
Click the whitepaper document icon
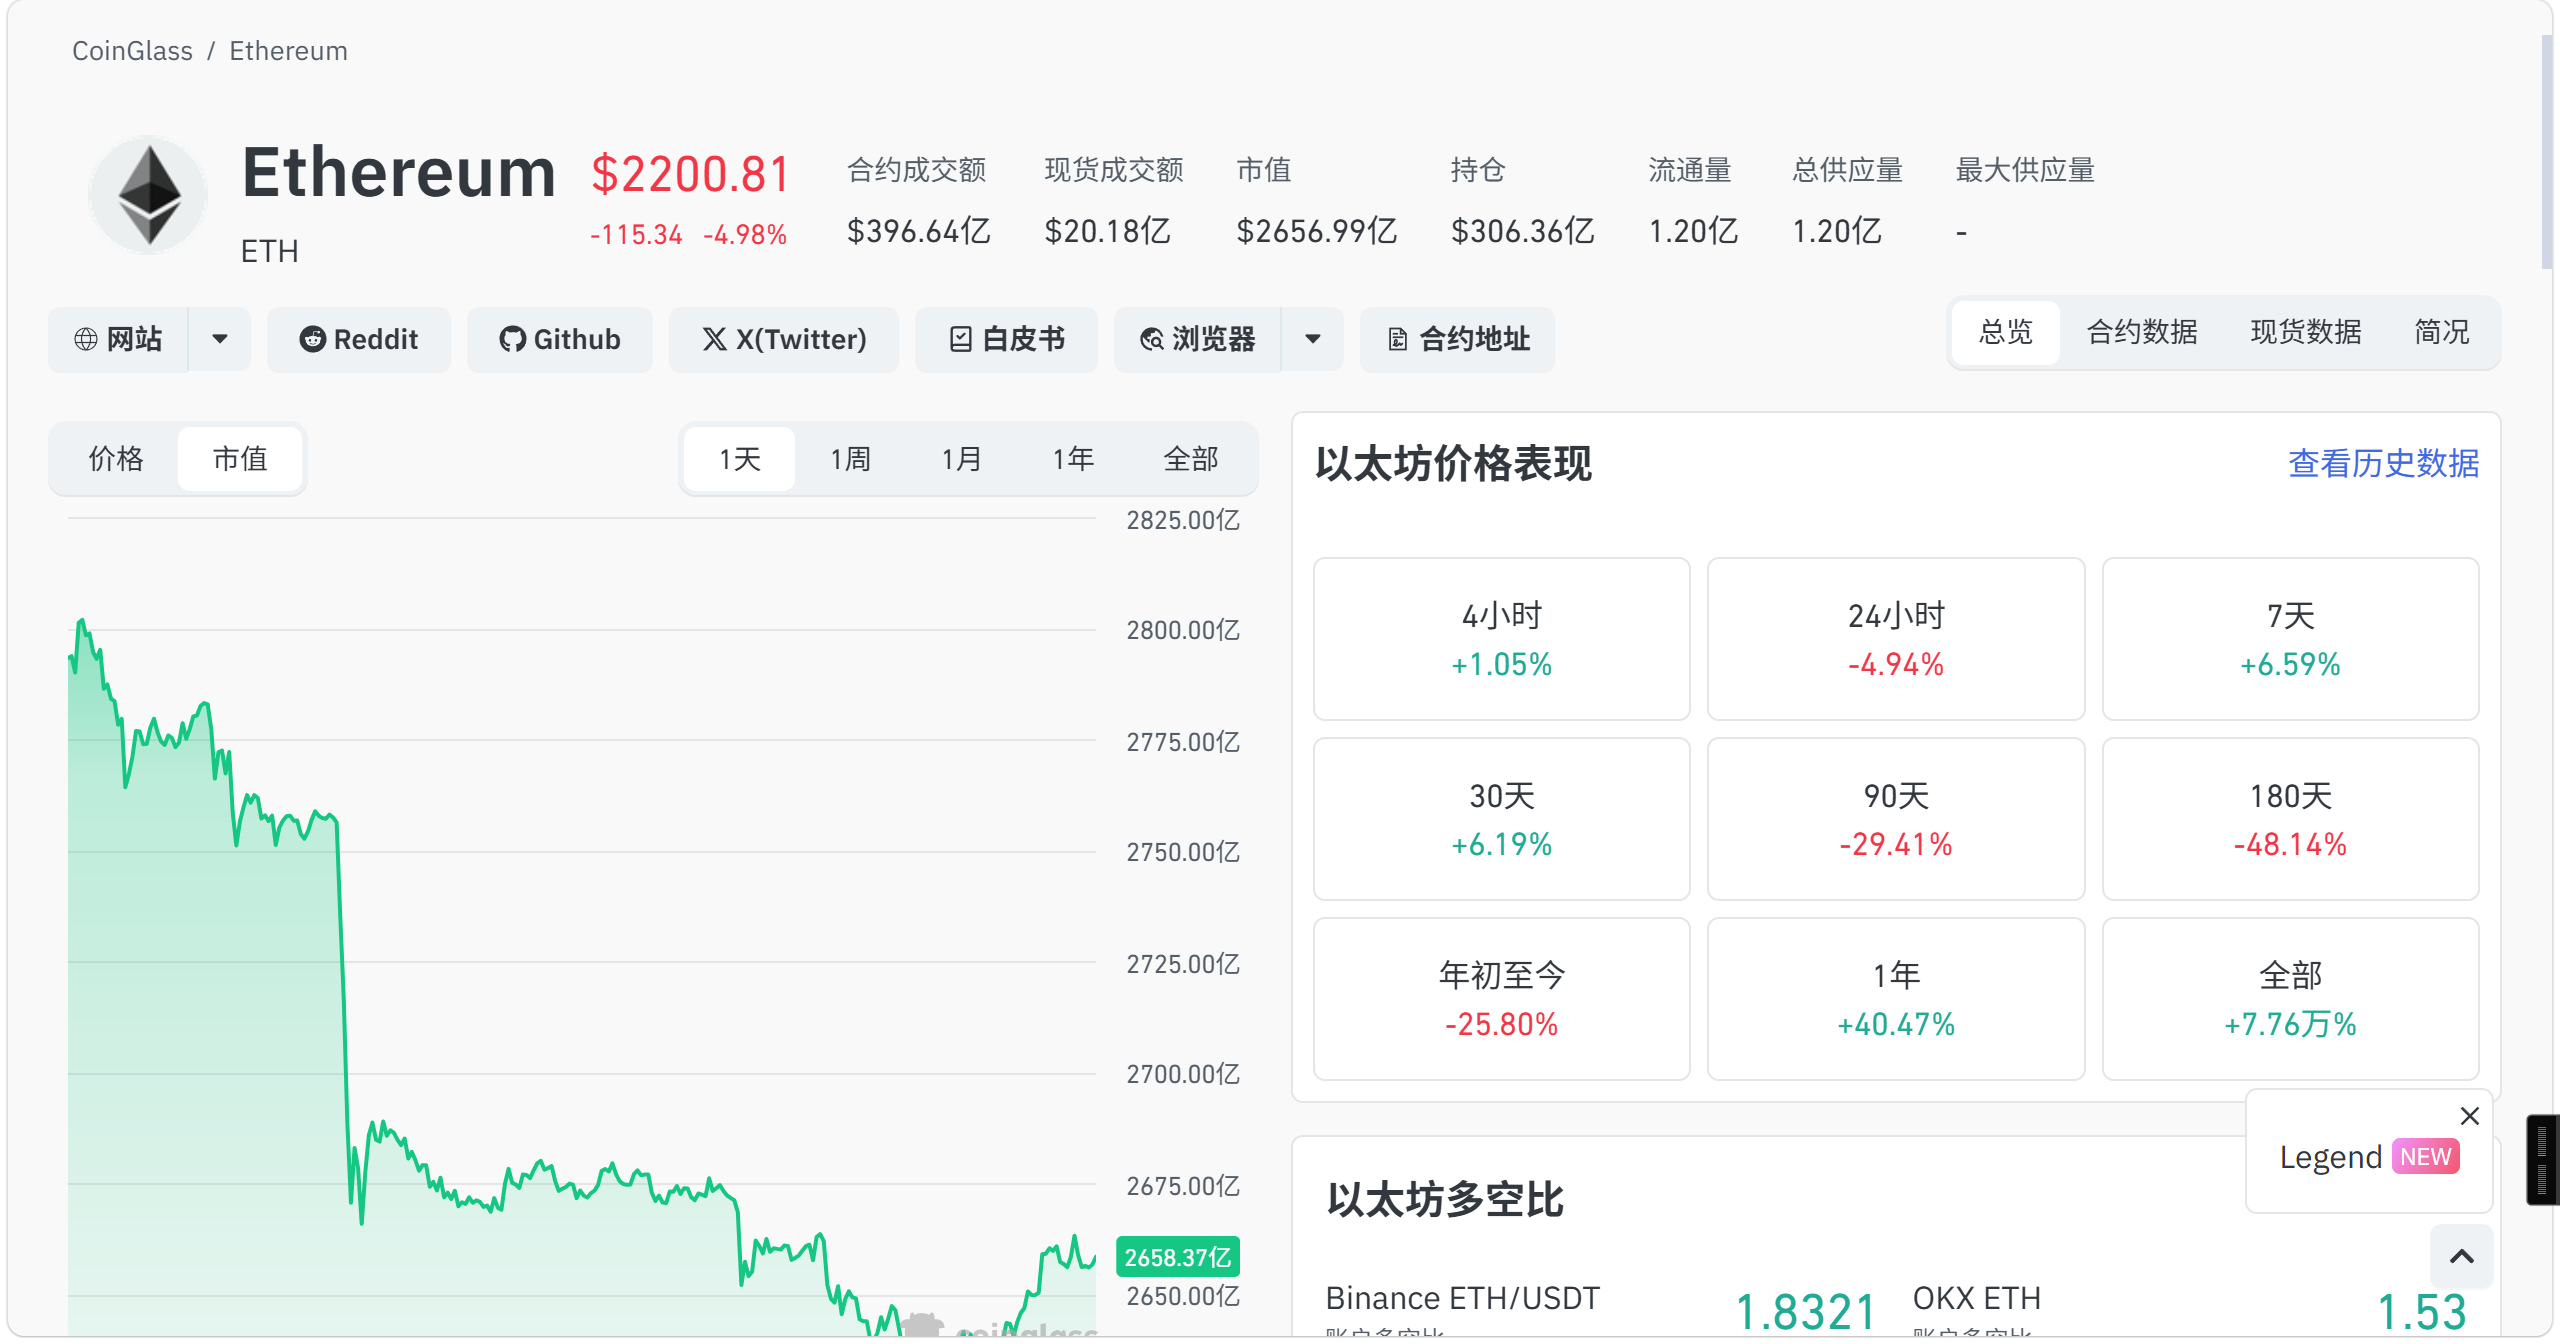pyautogui.click(x=960, y=339)
